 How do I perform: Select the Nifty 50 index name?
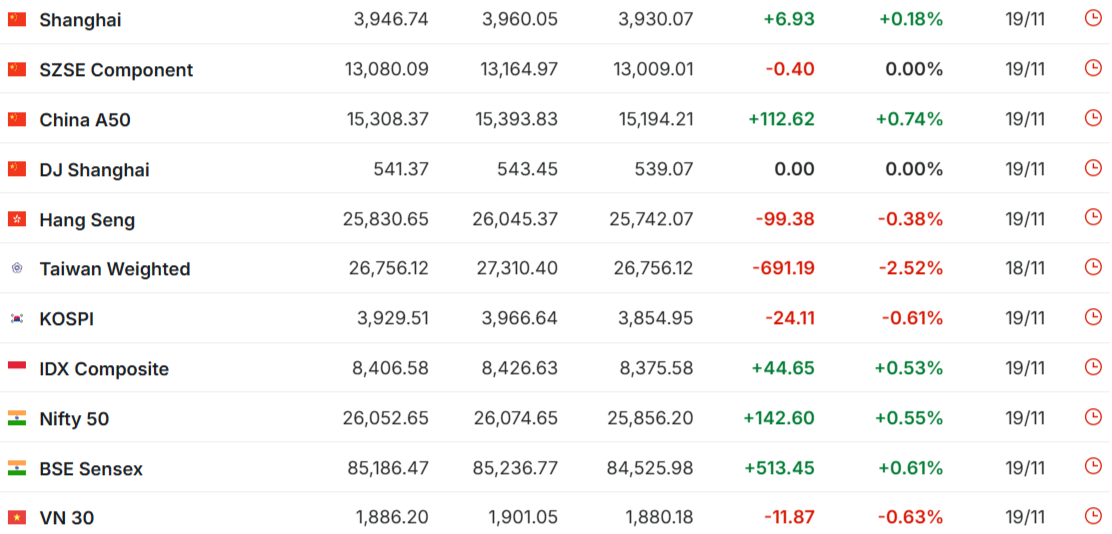[74, 419]
